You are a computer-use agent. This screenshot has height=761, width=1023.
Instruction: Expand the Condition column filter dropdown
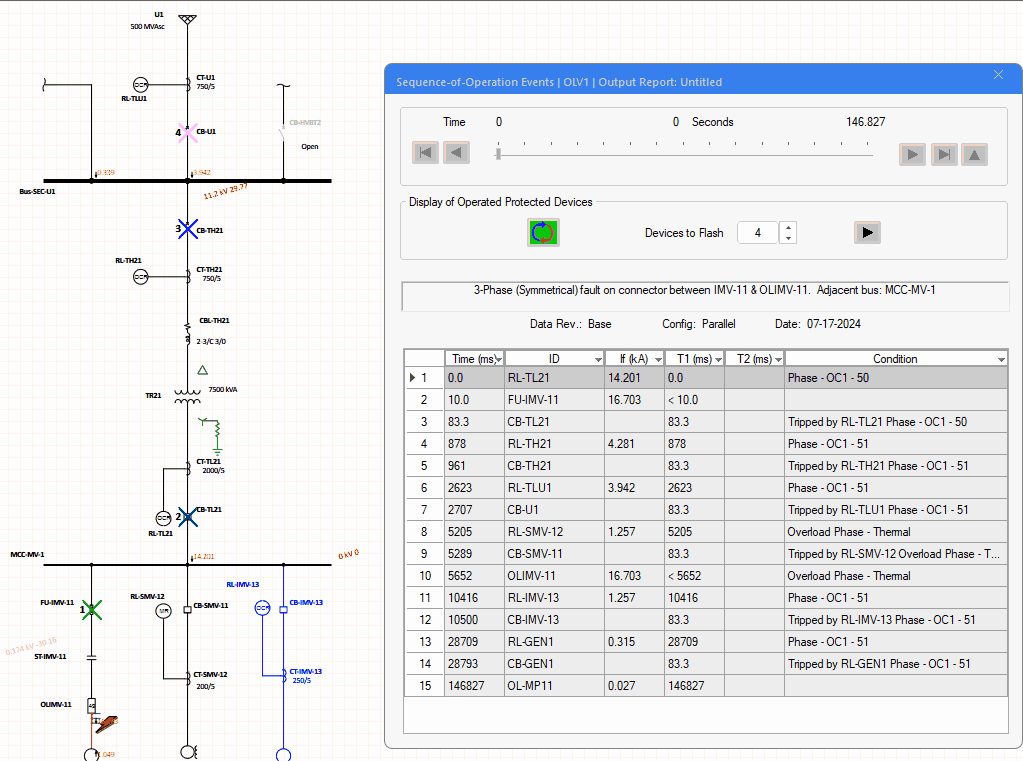tap(999, 359)
